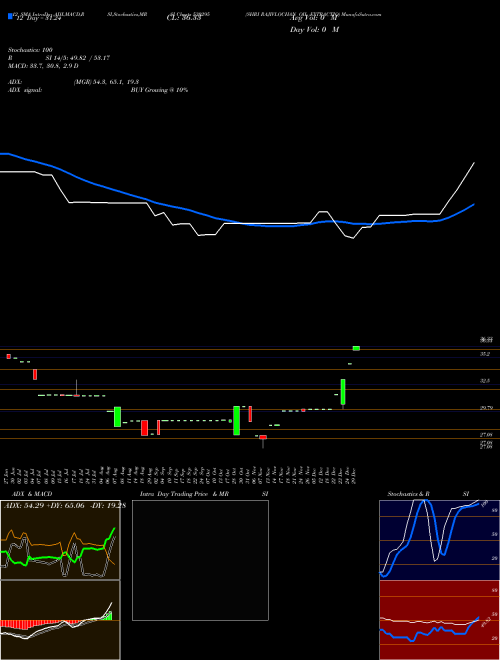Click the 'ADX & MACD' panel heading

pyautogui.click(x=32, y=494)
